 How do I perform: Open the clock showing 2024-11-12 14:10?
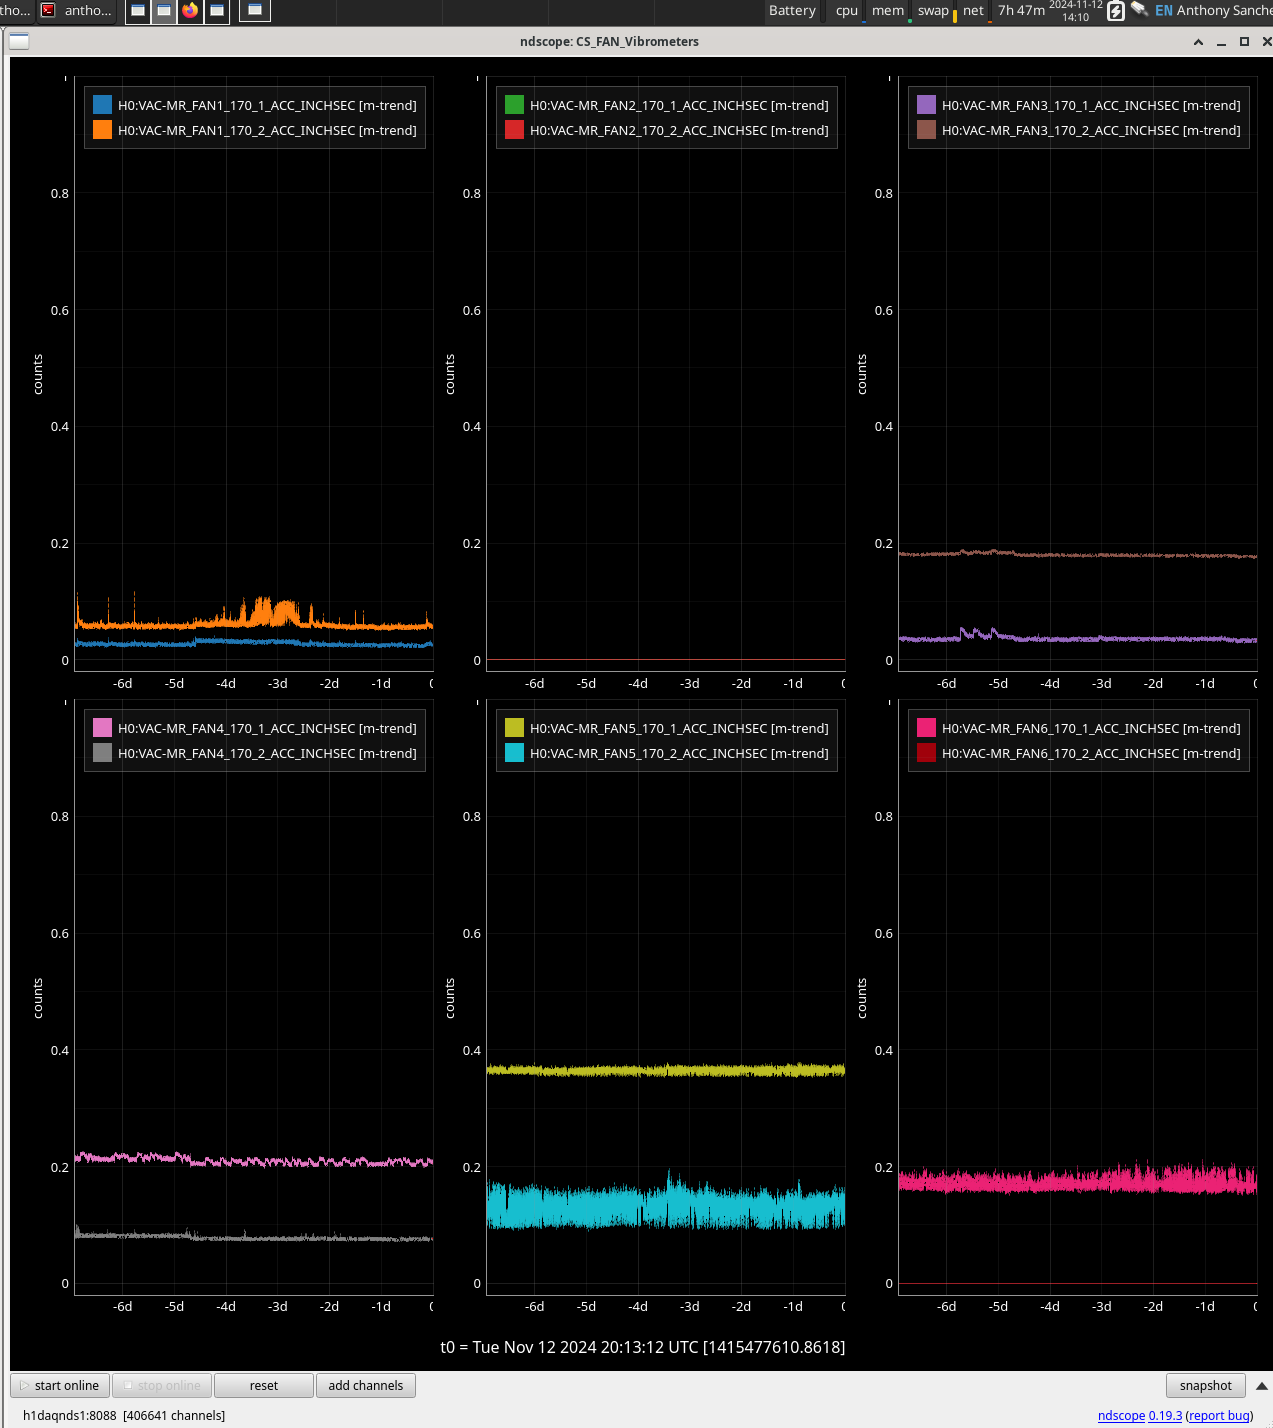click(x=1076, y=11)
